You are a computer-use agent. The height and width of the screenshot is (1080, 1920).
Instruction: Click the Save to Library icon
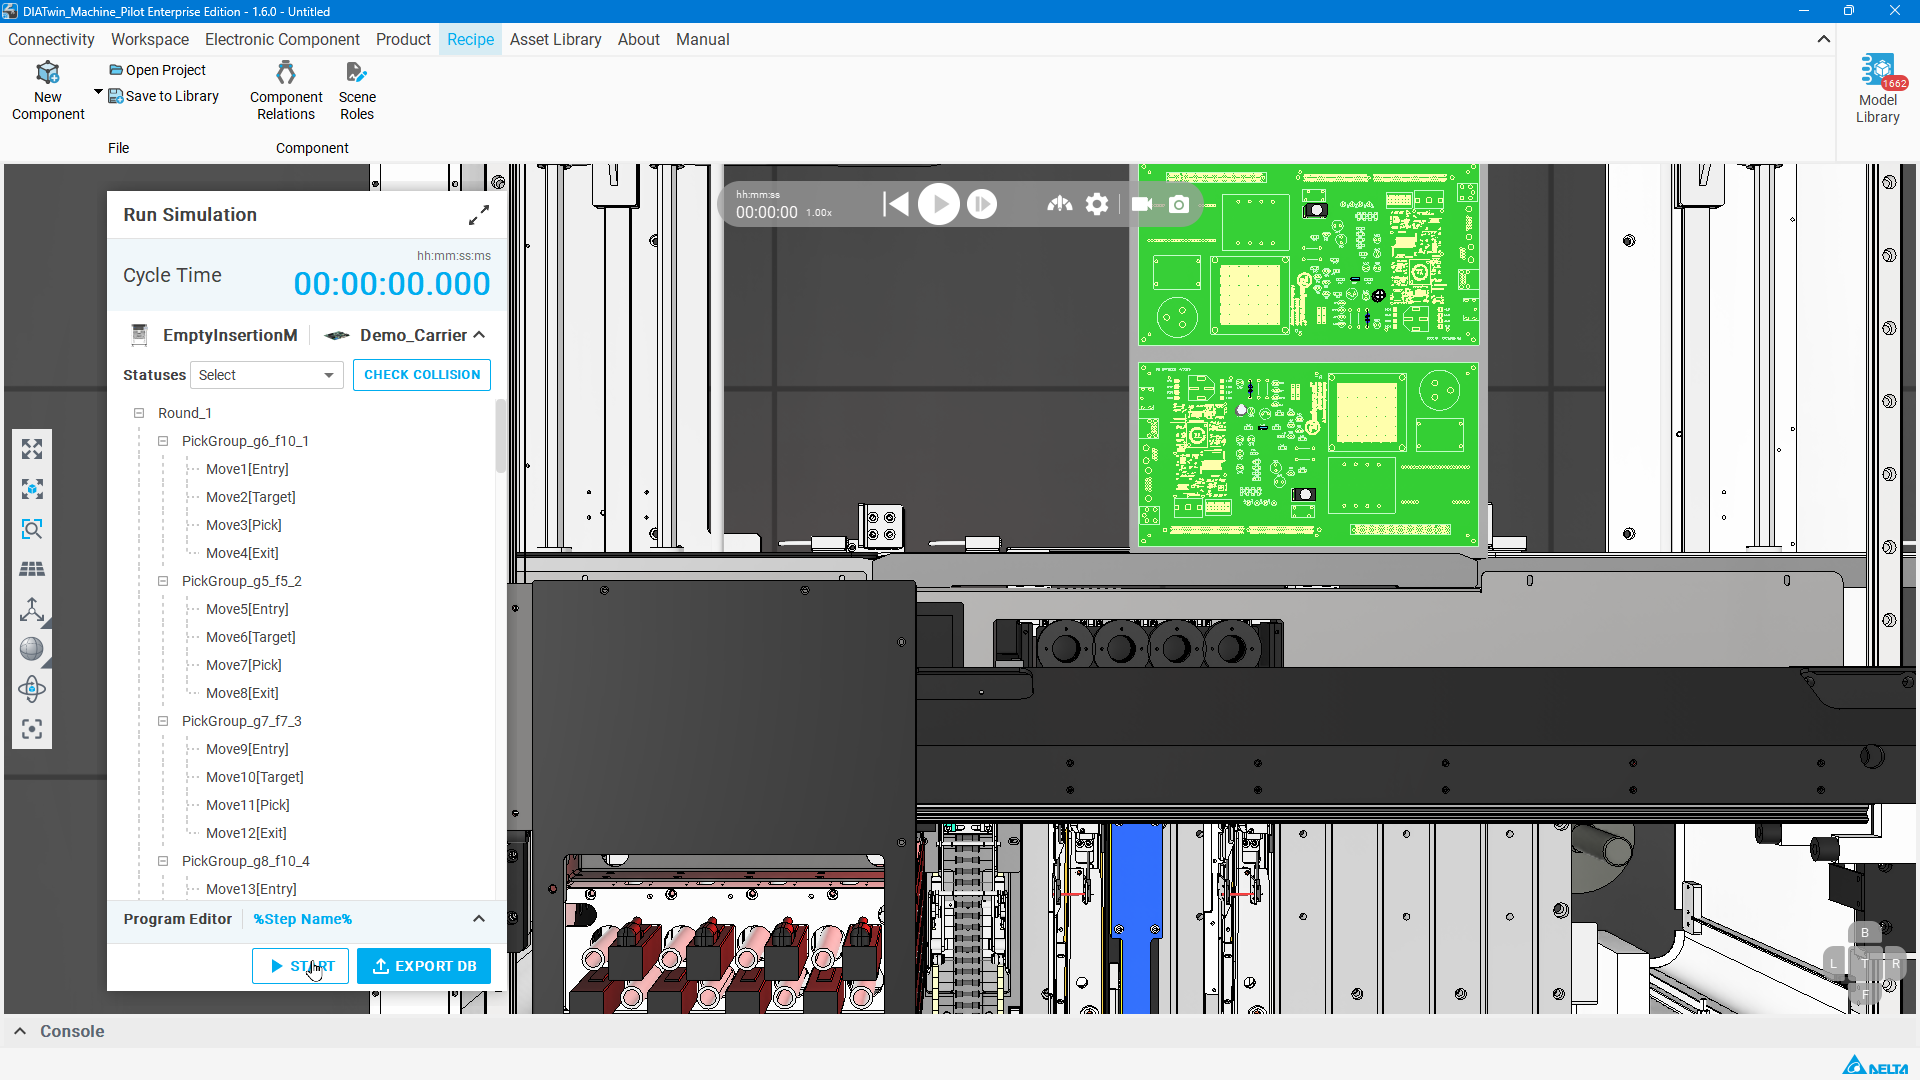pos(116,96)
